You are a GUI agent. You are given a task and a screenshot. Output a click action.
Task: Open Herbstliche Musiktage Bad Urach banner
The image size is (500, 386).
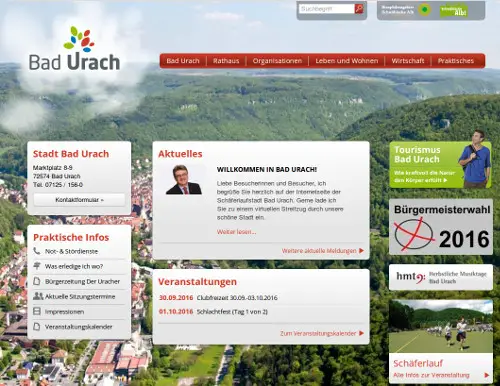tap(441, 277)
